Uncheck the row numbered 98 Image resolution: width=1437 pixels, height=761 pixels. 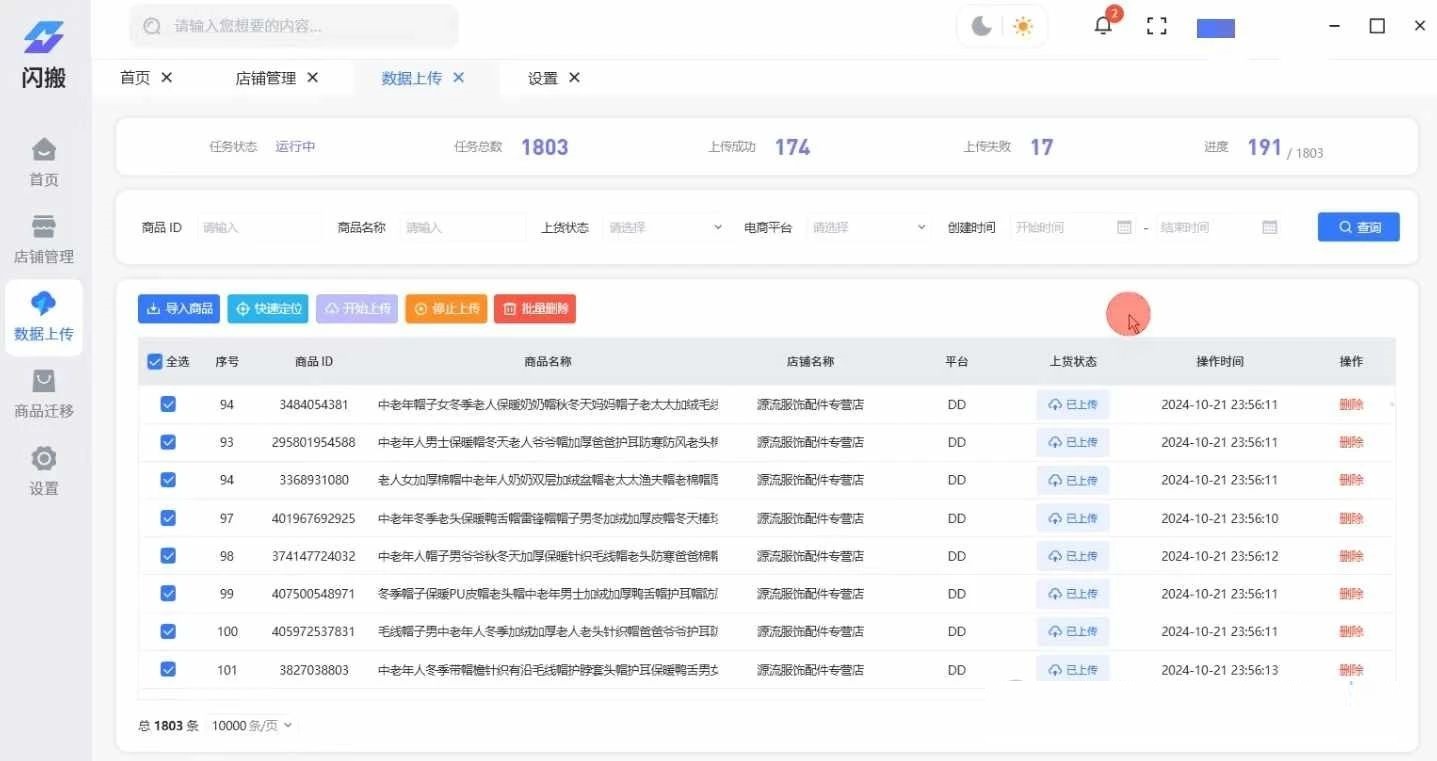pos(168,556)
